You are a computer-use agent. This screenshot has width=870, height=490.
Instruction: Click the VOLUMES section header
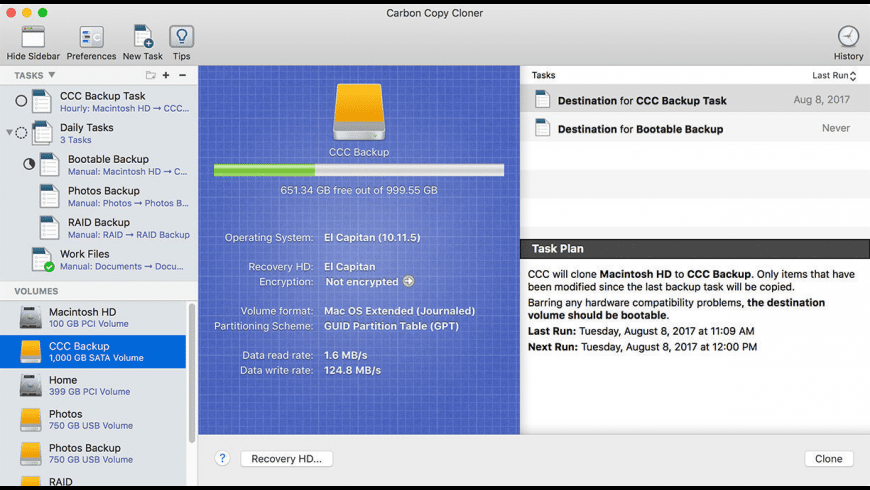36,291
